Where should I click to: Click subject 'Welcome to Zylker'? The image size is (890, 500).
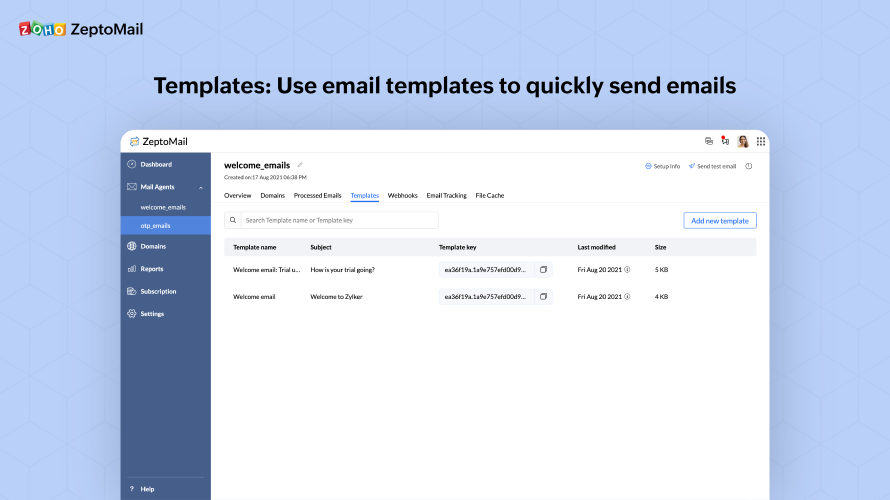(336, 296)
